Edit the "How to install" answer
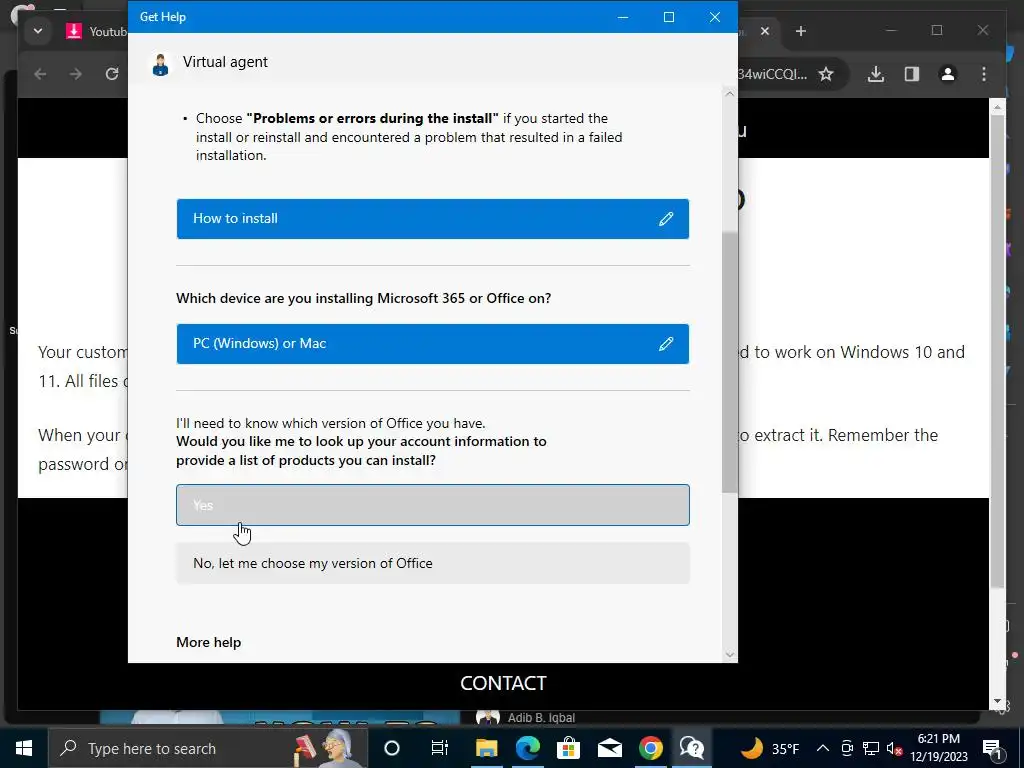The height and width of the screenshot is (768, 1024). [665, 219]
